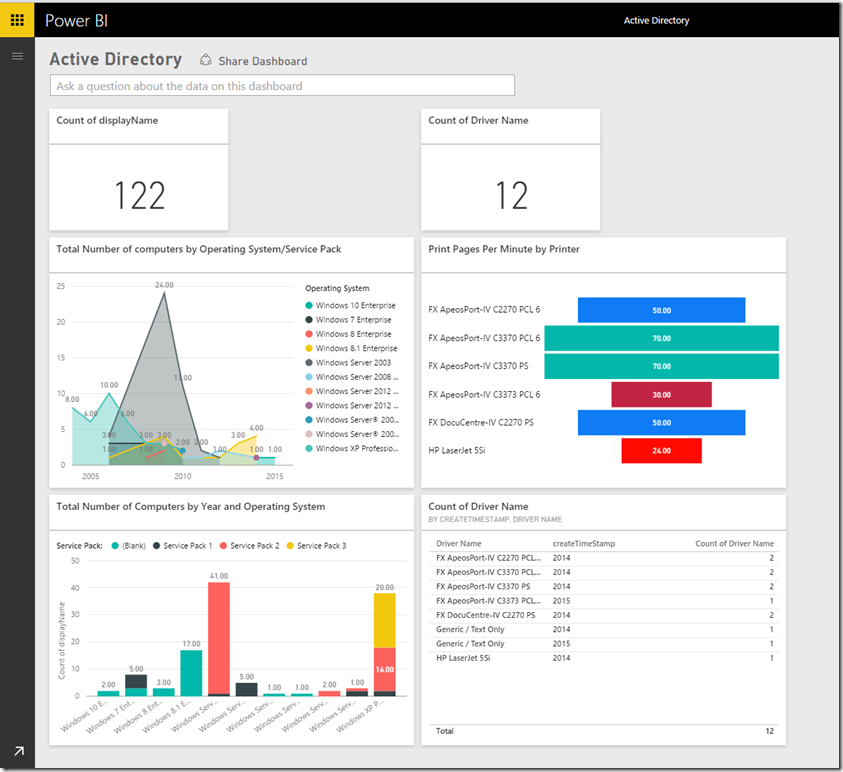This screenshot has height=772, width=843.
Task: Select Windows 10 Enterprise legend marker
Action: tap(309, 305)
